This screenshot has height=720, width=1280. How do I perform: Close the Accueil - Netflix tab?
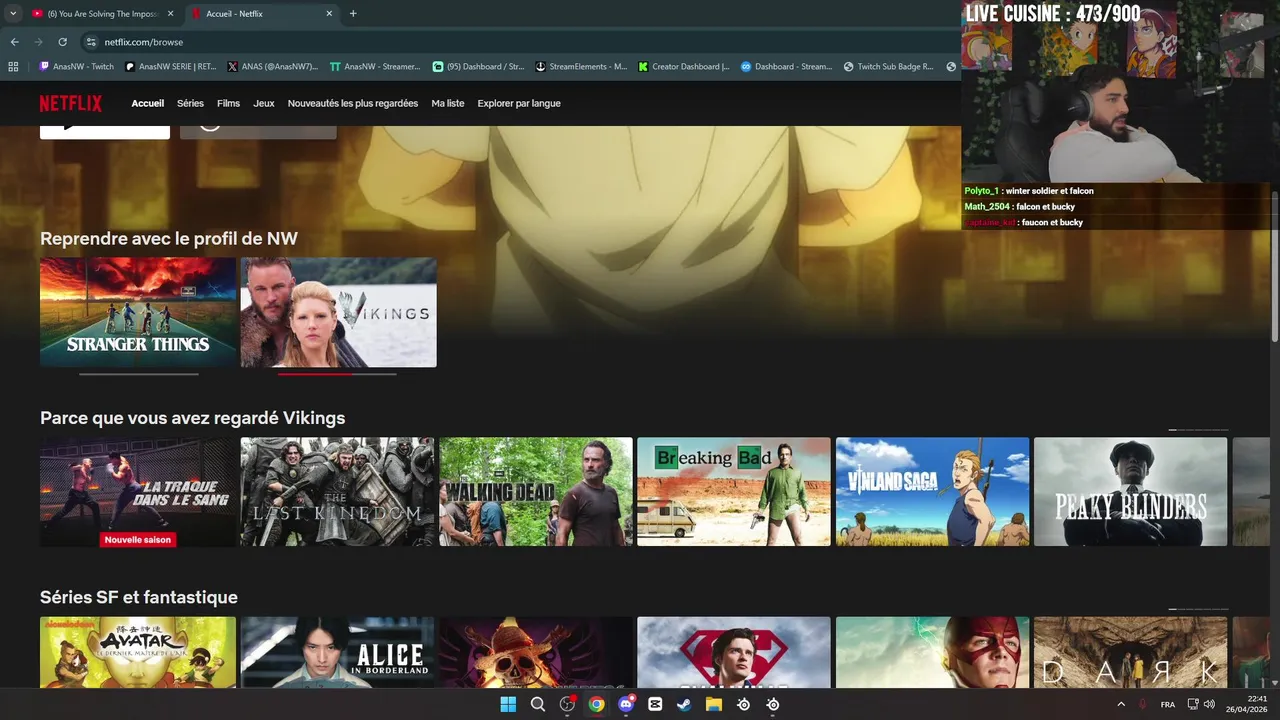coord(329,14)
